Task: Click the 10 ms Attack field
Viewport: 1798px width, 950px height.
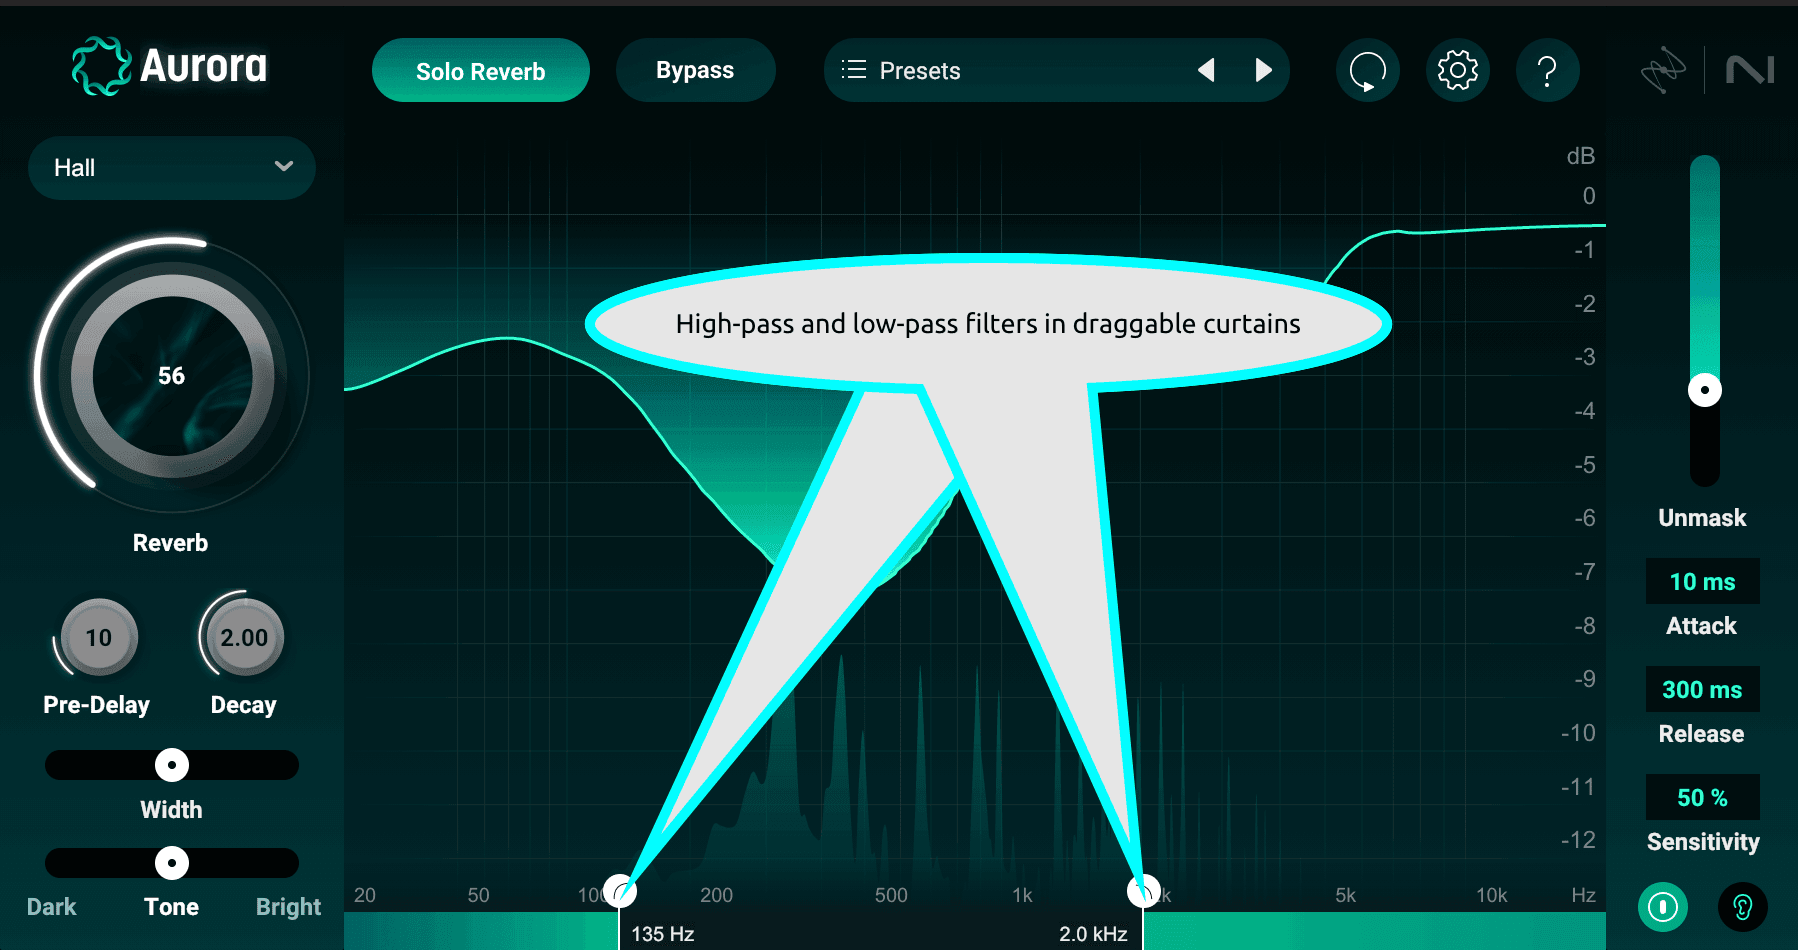Action: click(1703, 581)
